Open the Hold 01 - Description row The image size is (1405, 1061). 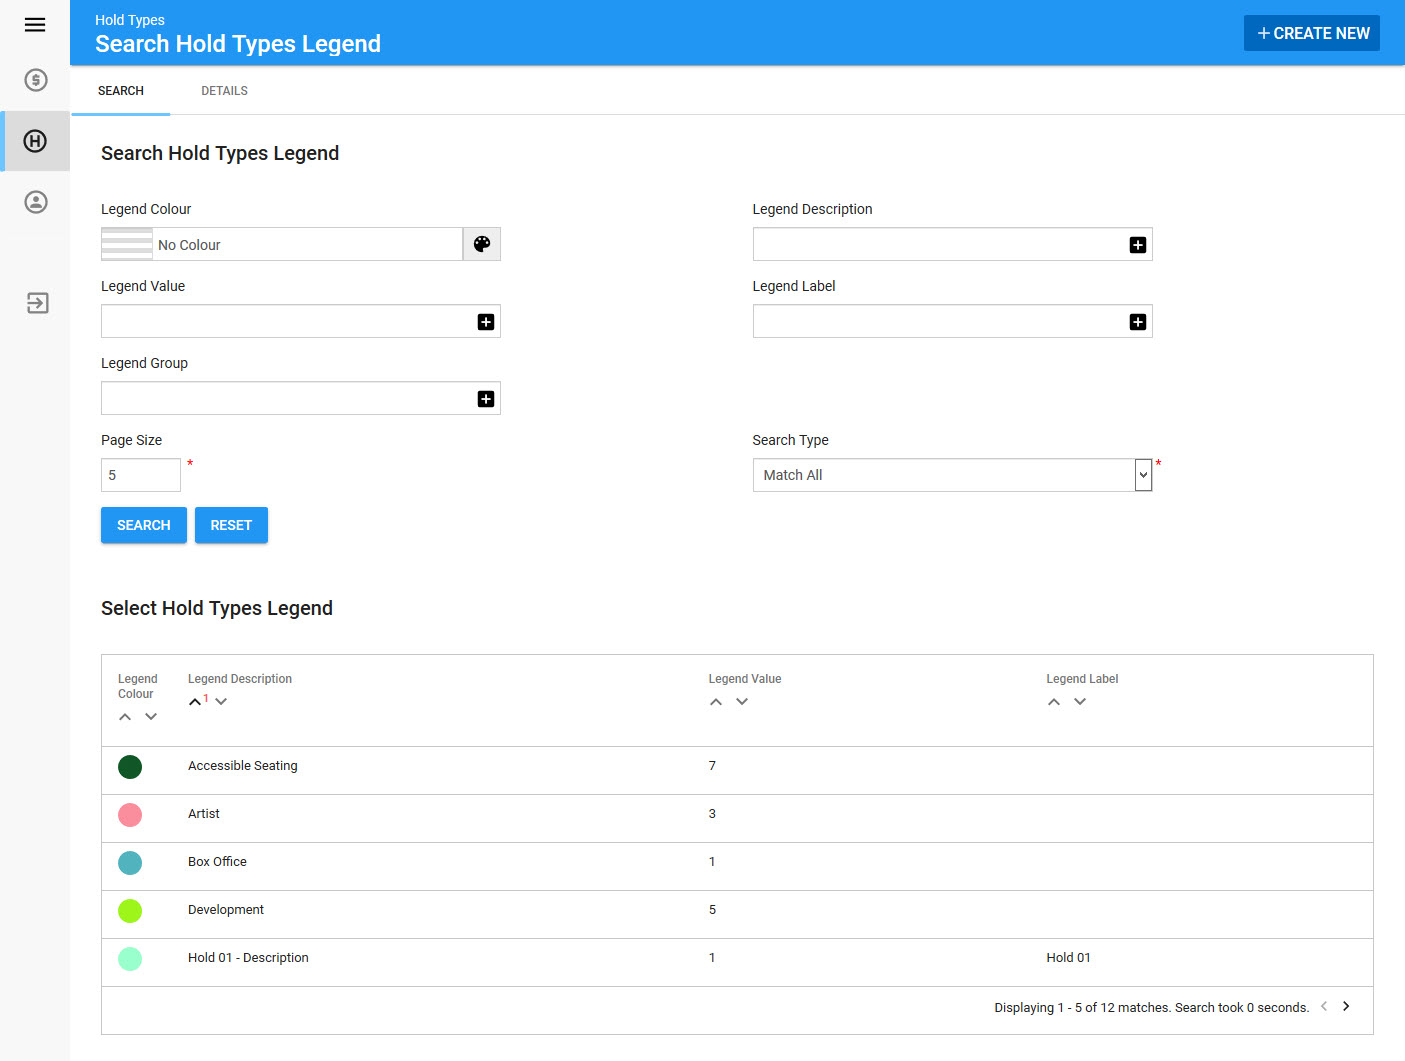(737, 963)
